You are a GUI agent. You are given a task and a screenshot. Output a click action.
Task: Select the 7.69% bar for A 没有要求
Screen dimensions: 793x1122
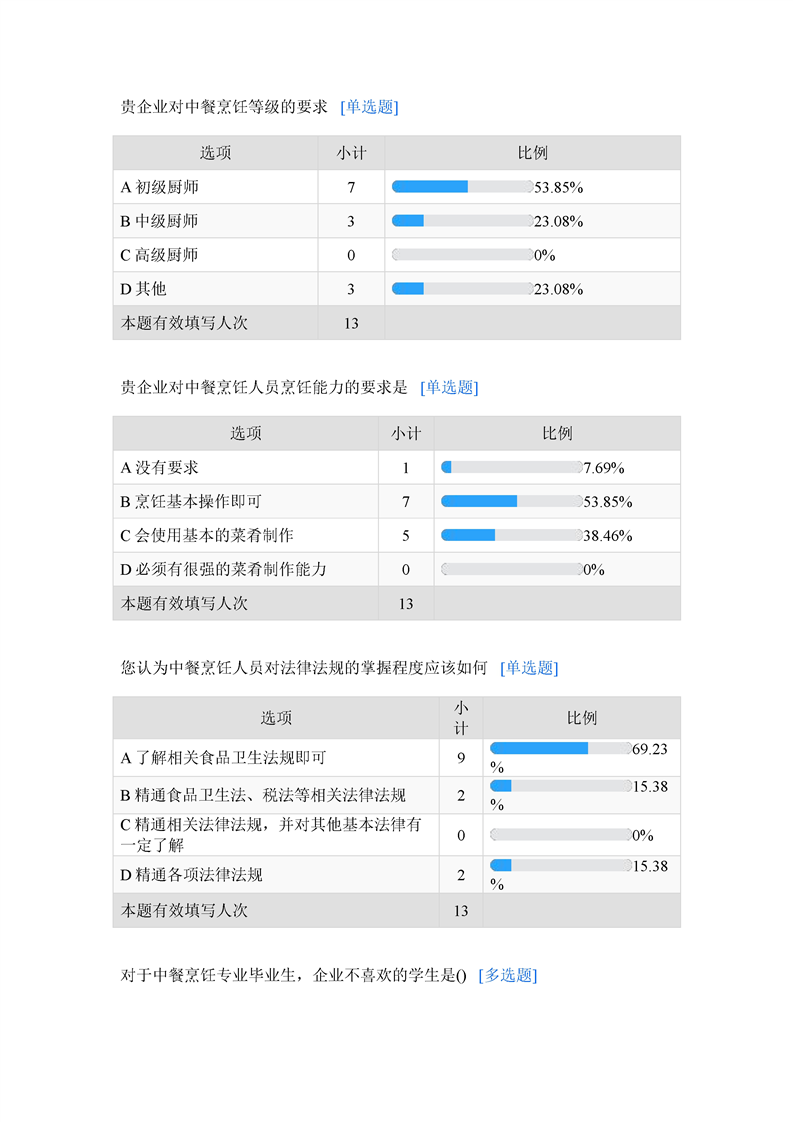[511, 467]
